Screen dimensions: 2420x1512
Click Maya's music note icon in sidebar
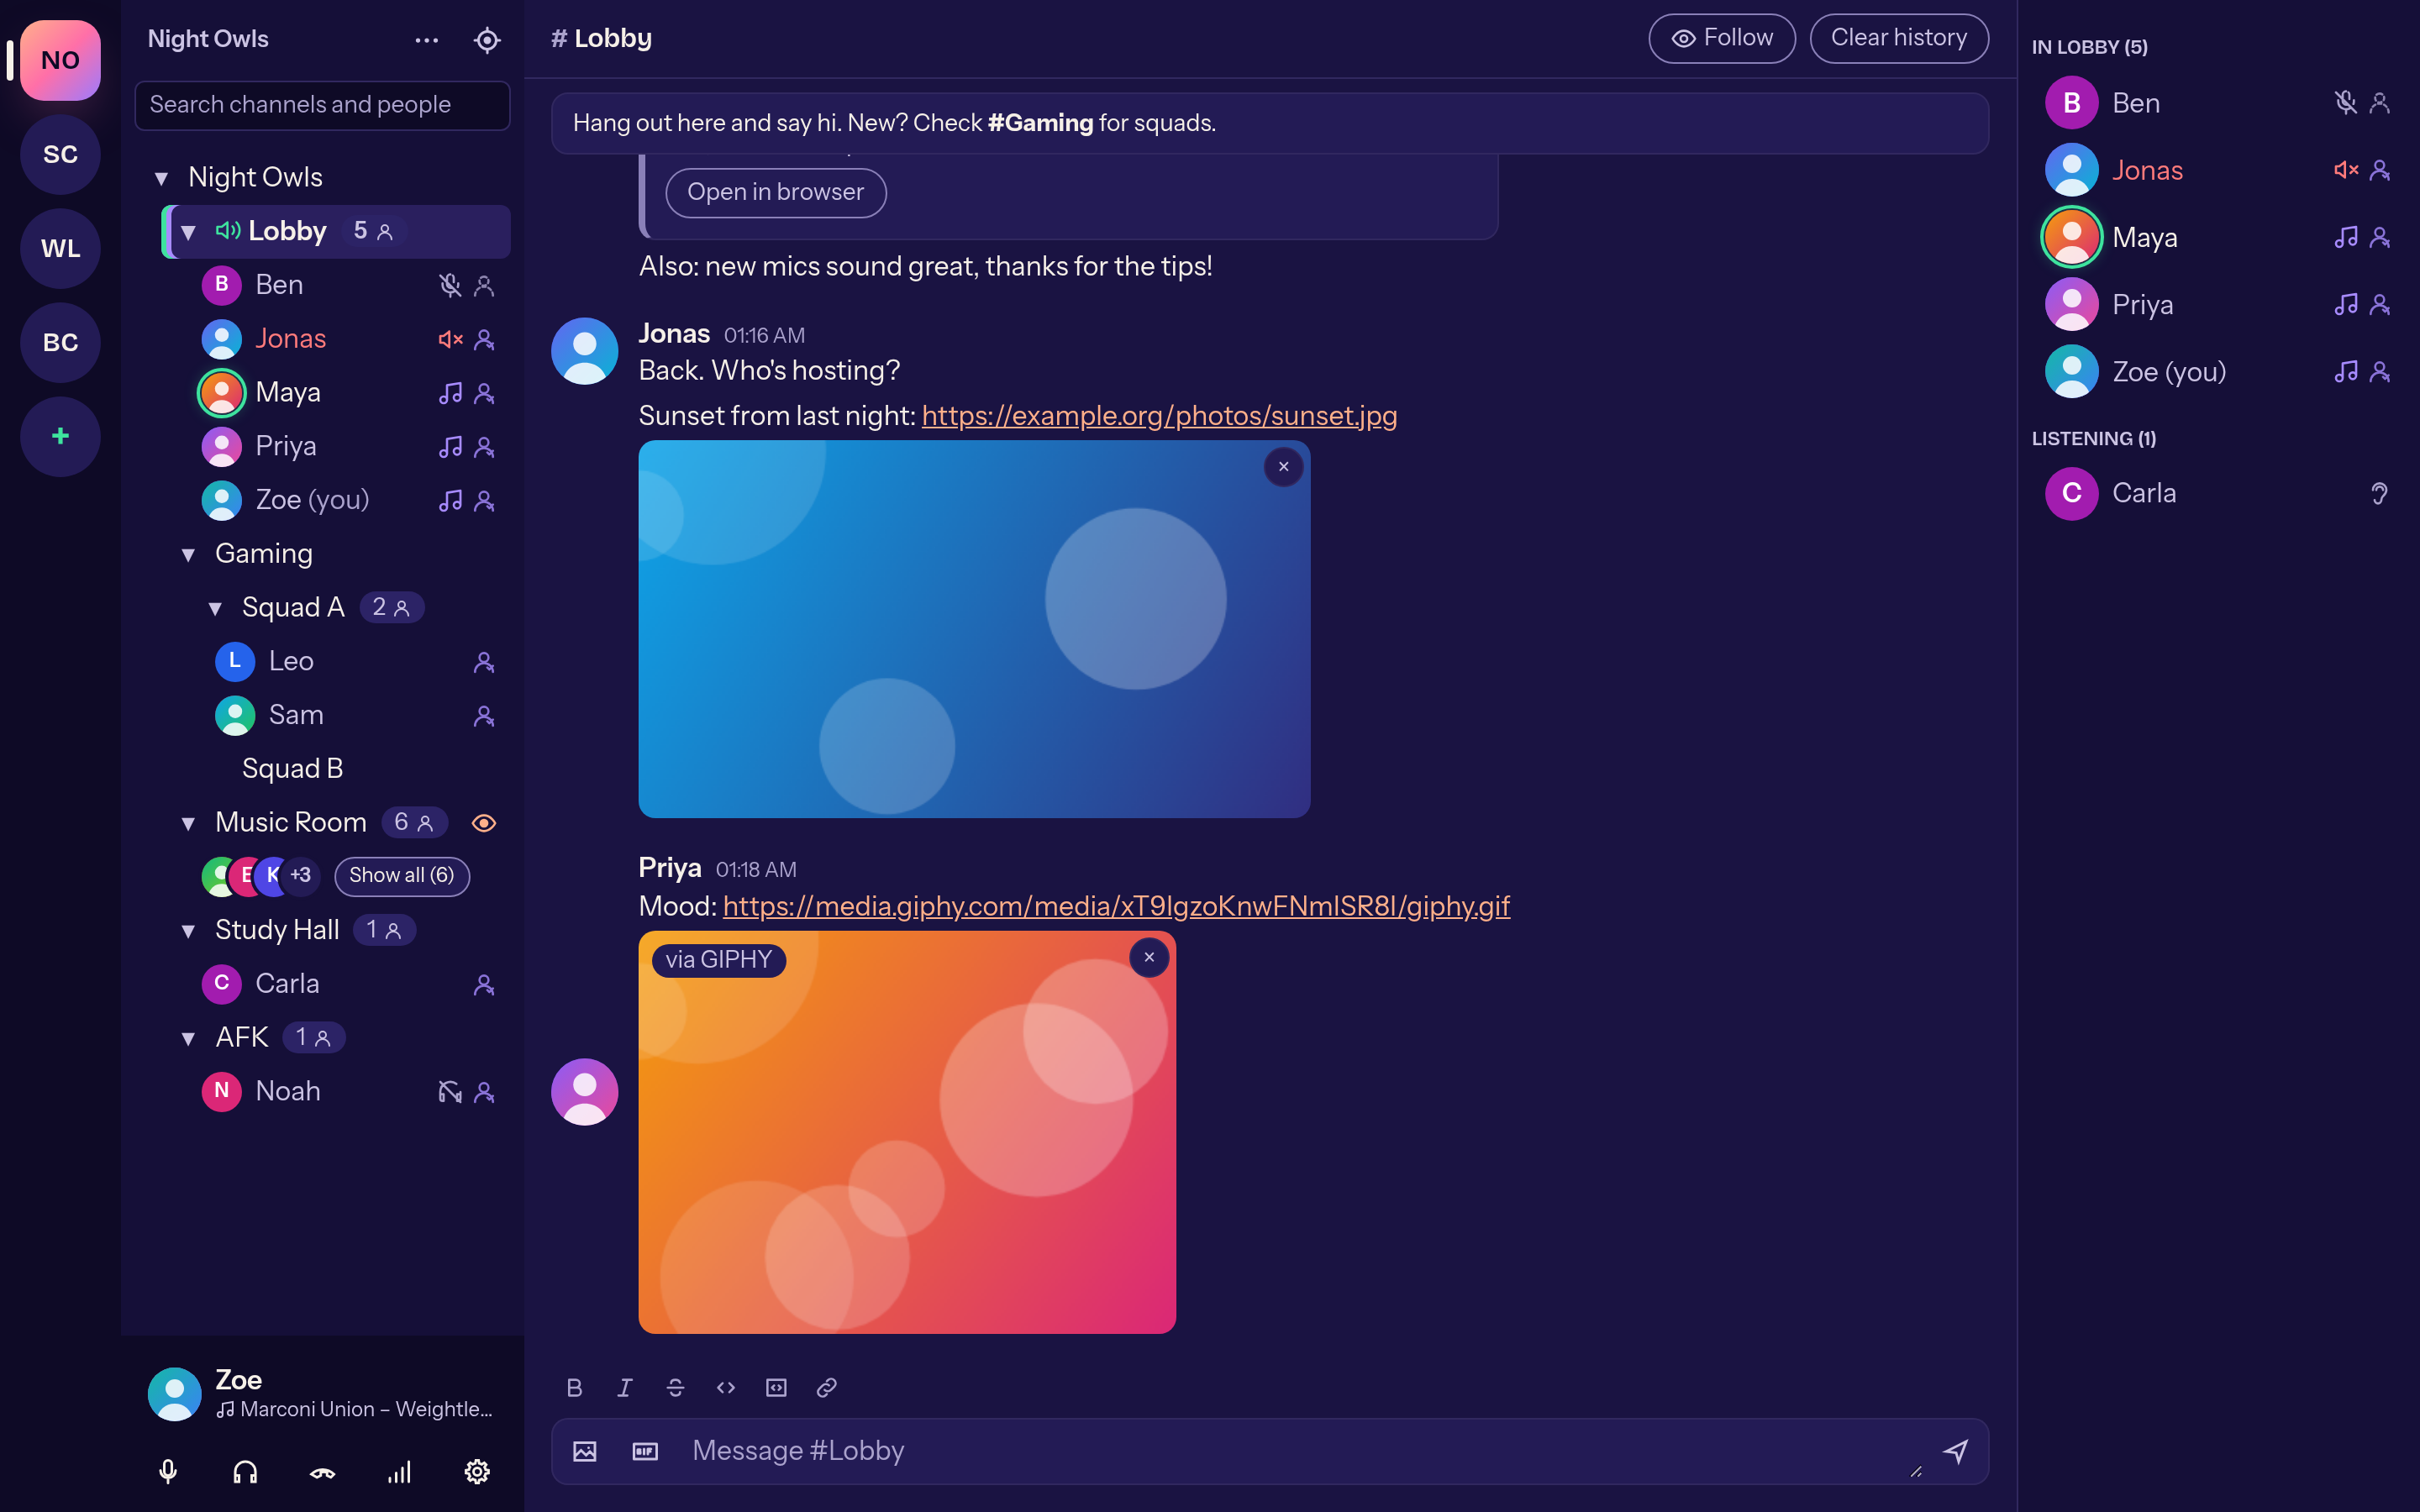point(450,392)
